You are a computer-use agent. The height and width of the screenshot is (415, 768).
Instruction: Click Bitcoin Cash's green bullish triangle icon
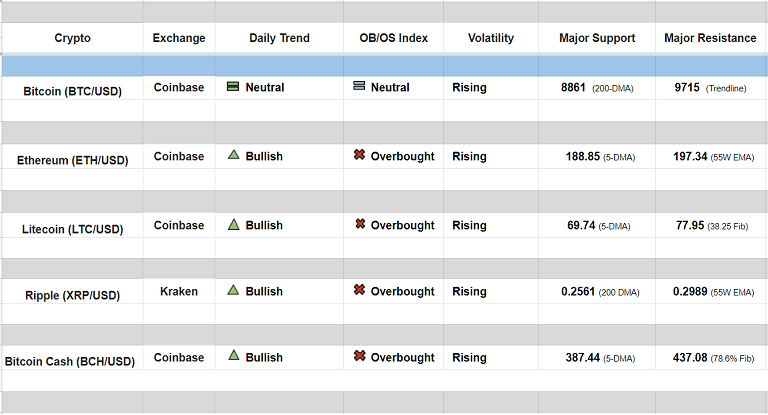233,355
